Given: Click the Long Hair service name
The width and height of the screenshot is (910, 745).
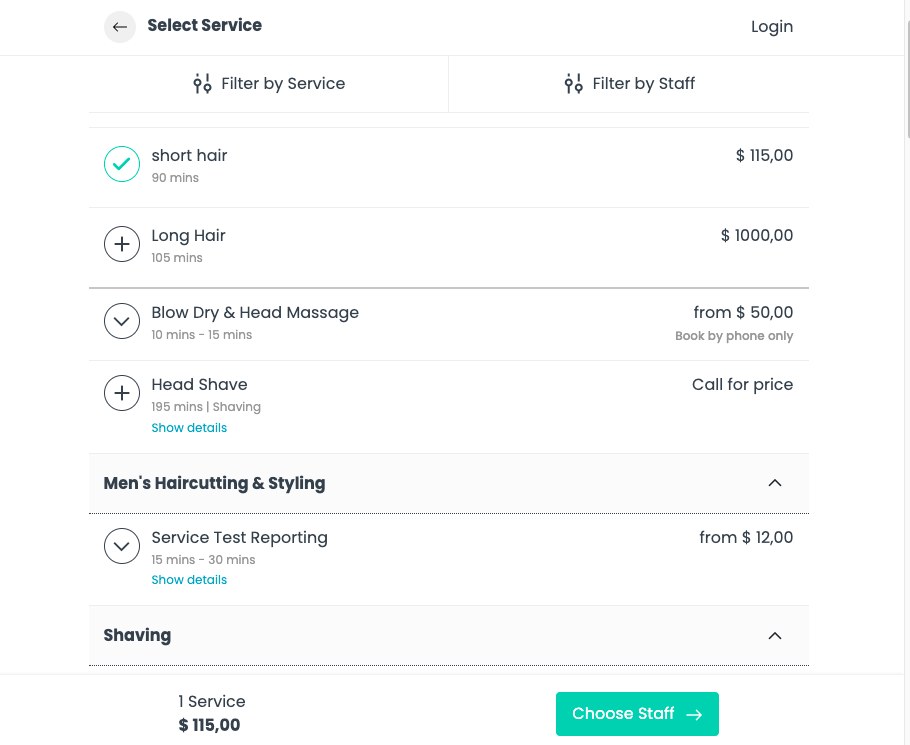Looking at the screenshot, I should coord(188,236).
